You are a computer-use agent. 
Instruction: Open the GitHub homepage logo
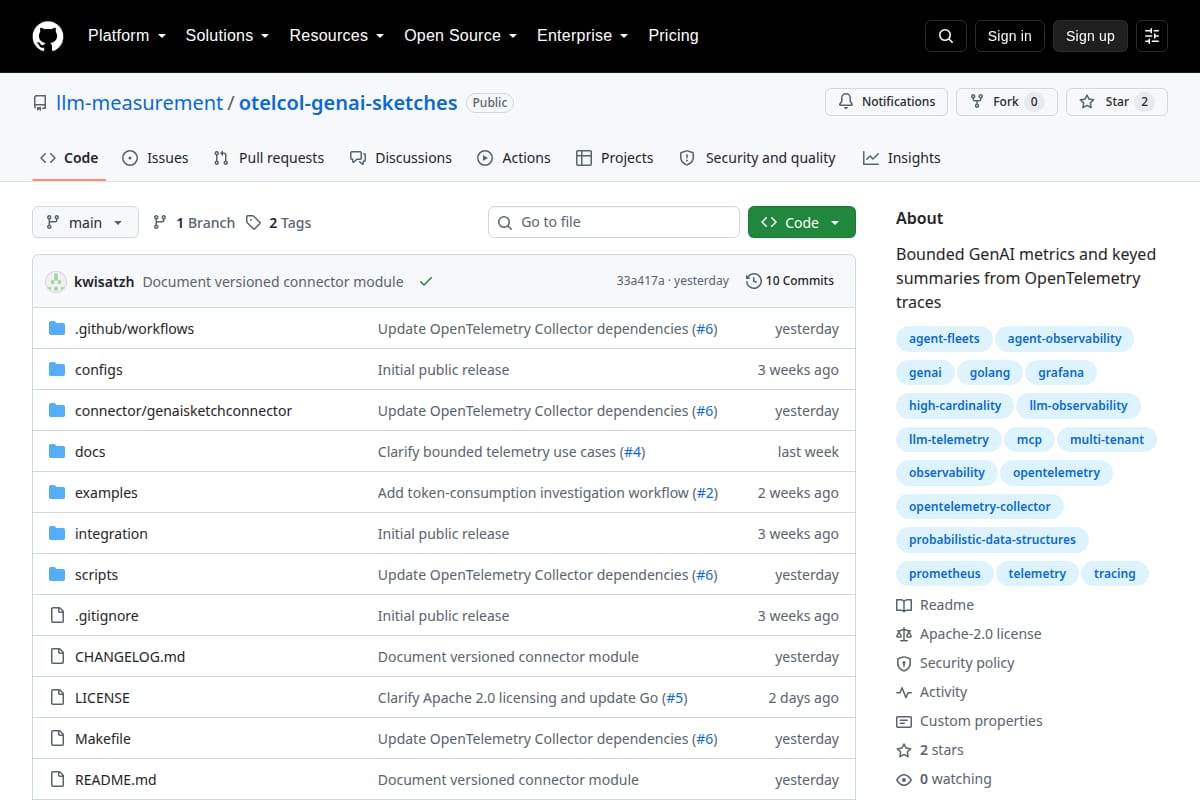click(48, 36)
